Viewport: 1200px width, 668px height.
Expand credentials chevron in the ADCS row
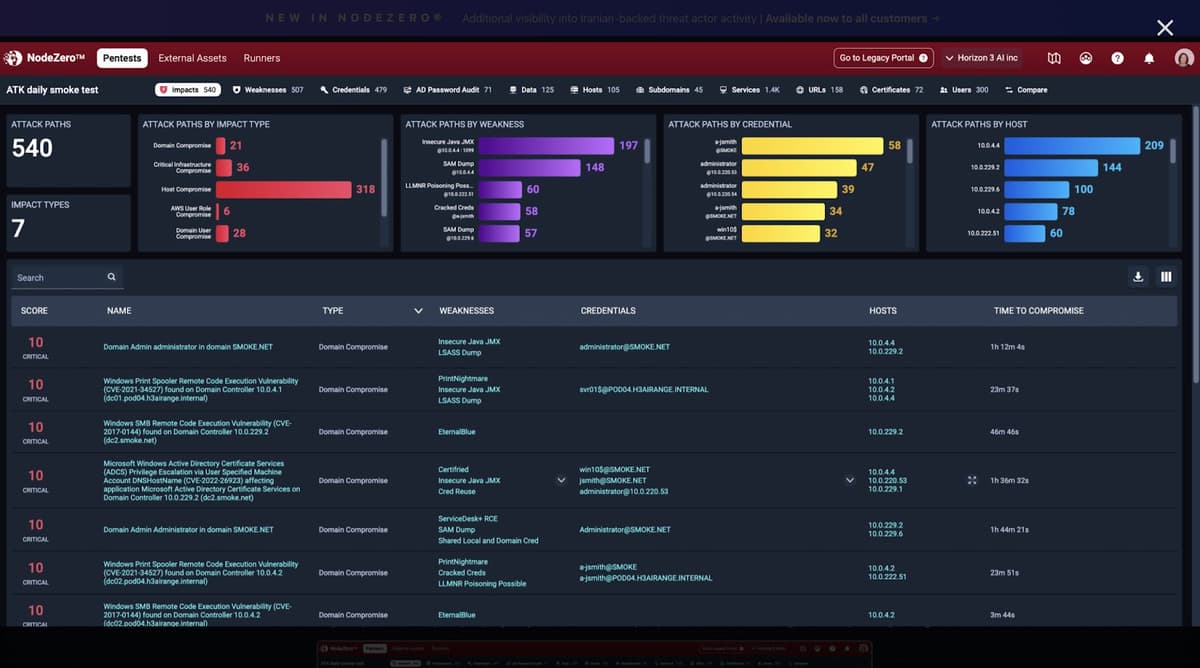point(850,480)
